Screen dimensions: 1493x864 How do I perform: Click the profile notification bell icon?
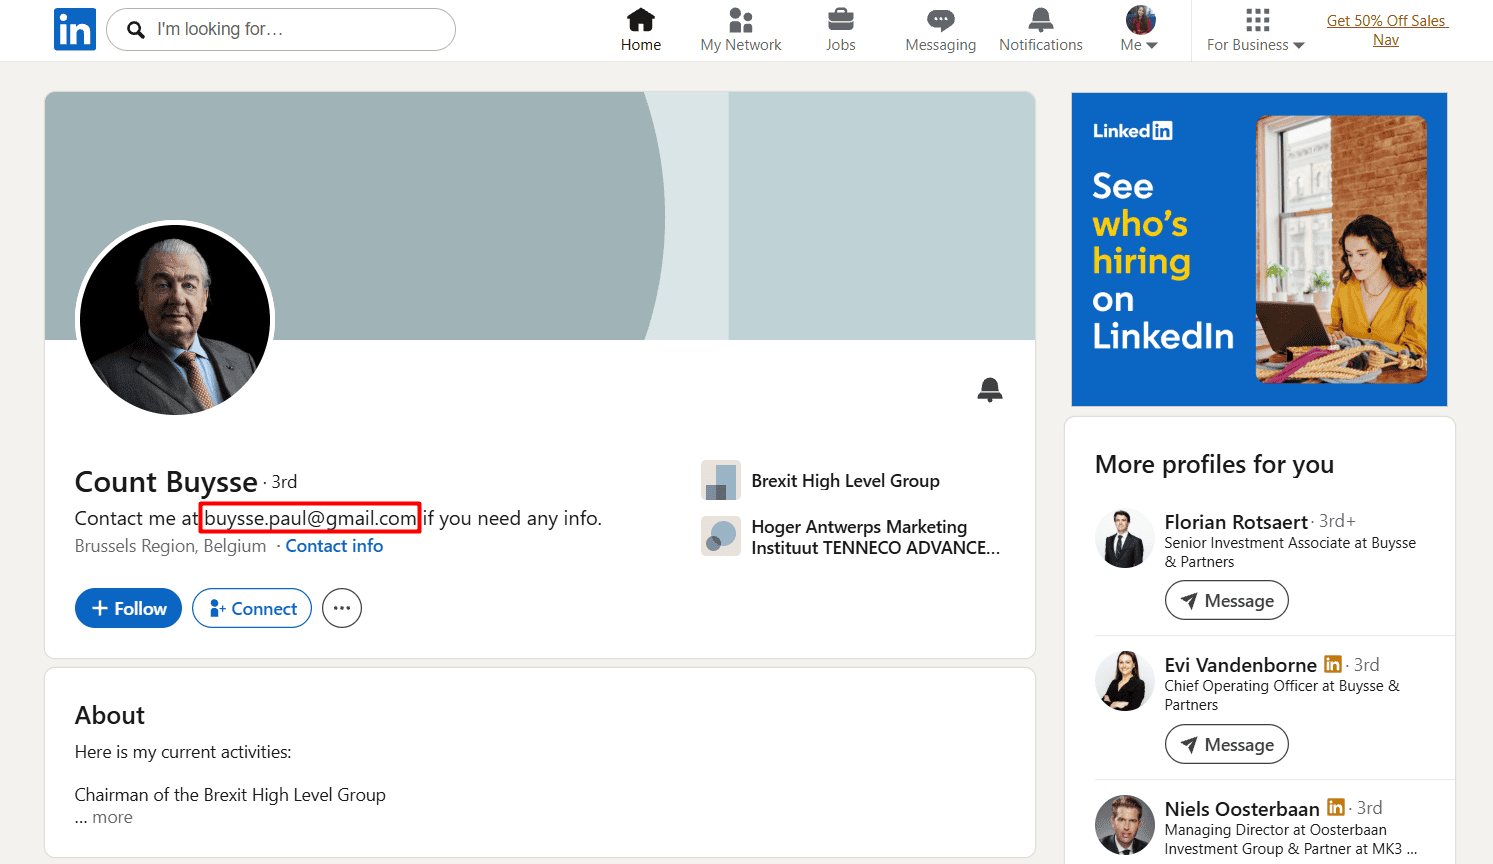[990, 390]
